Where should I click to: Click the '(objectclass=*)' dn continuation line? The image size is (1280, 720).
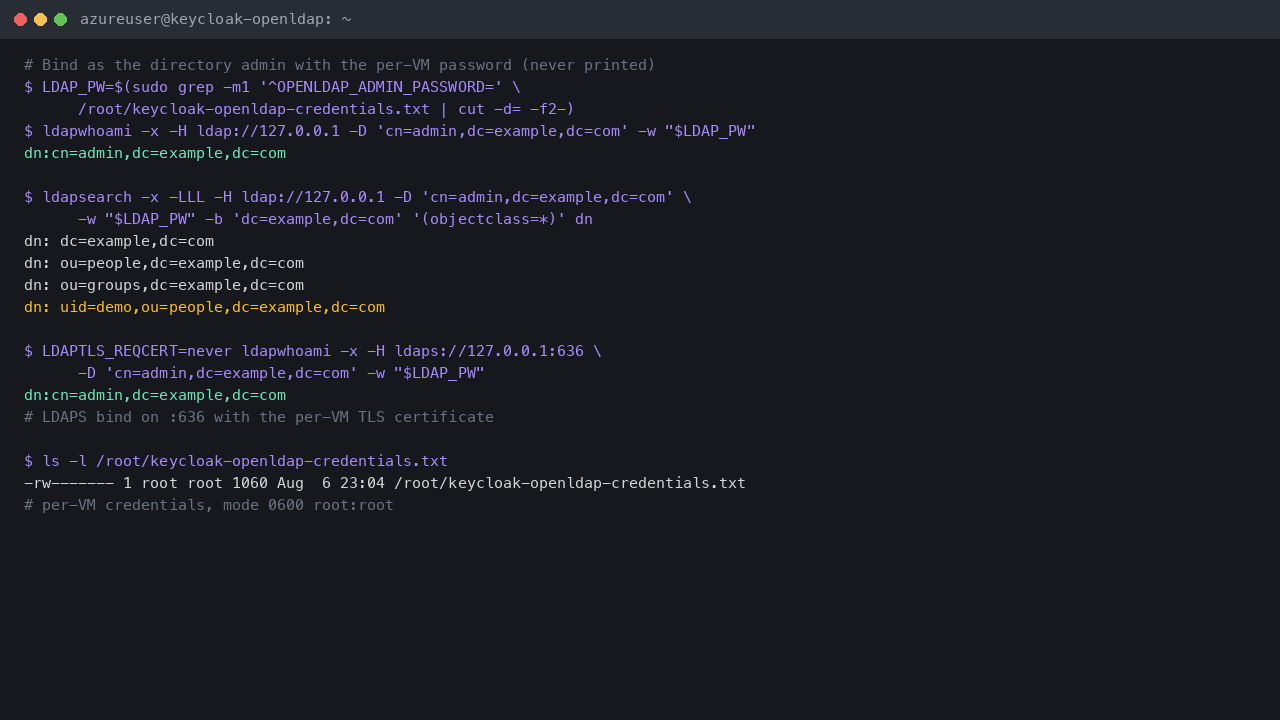click(x=335, y=219)
